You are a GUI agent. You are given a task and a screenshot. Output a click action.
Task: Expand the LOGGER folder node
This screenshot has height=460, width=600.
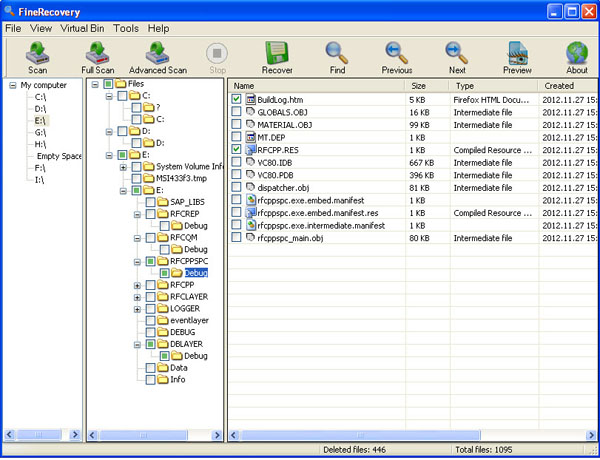coord(137,309)
